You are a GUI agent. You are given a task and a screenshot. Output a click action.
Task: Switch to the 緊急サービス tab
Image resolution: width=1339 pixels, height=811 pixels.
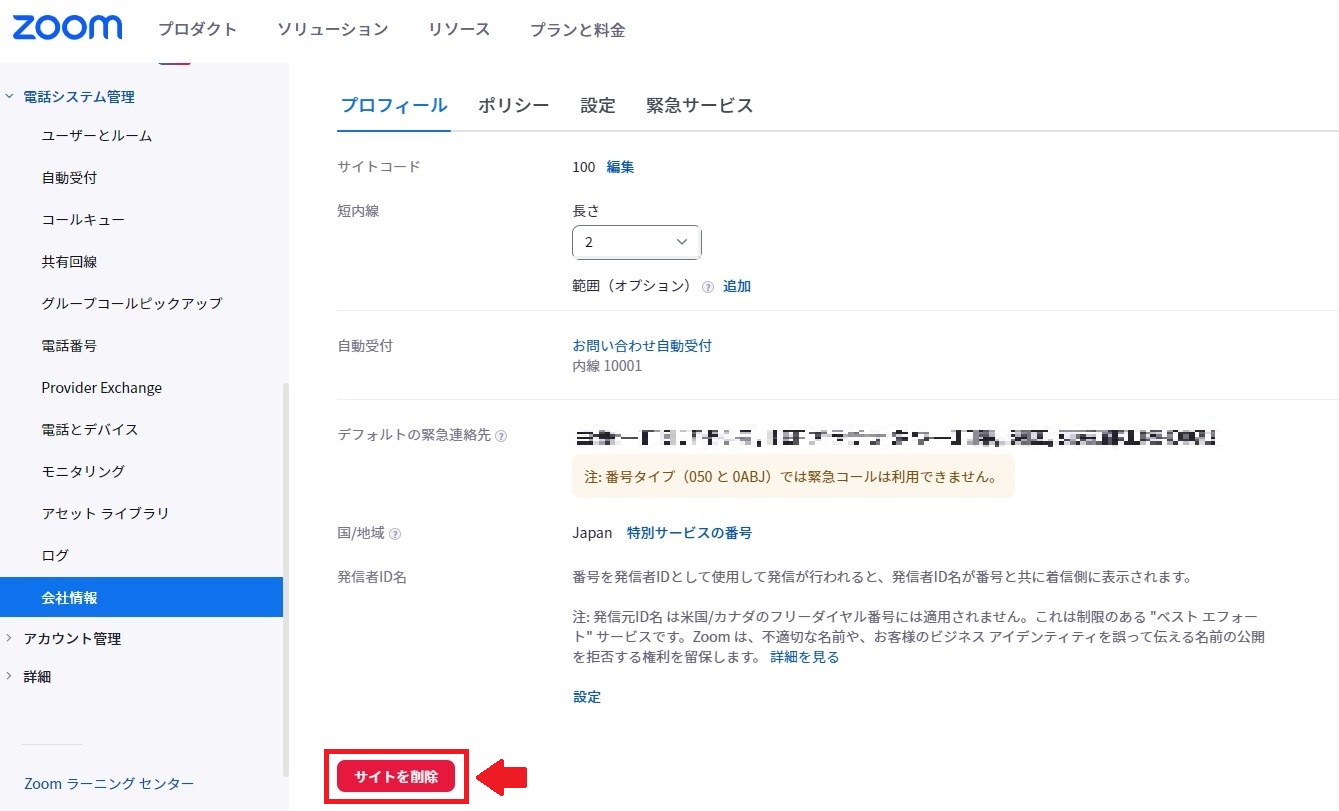tap(699, 106)
